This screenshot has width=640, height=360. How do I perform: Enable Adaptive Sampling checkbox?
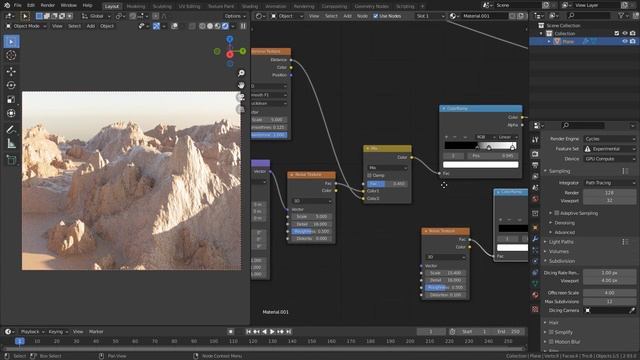pos(557,213)
